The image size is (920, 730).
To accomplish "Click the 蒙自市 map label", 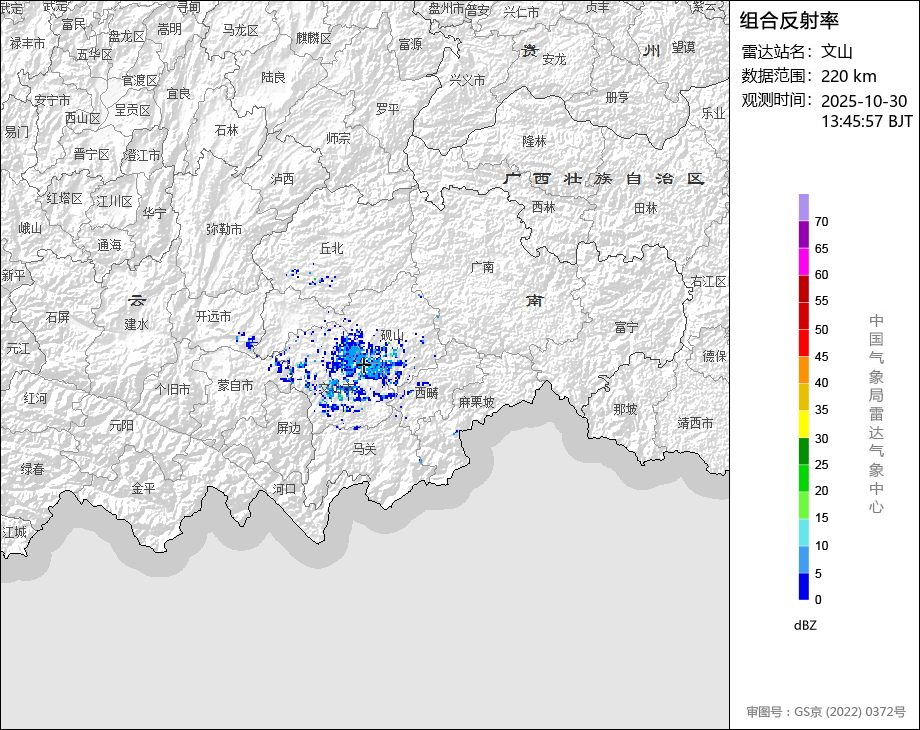I will 235,386.
